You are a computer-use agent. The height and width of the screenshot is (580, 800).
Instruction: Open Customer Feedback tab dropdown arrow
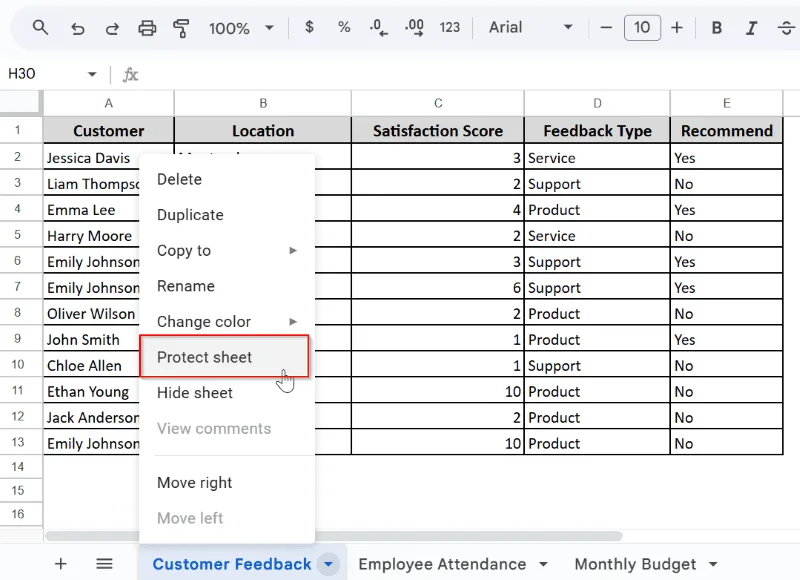point(329,564)
